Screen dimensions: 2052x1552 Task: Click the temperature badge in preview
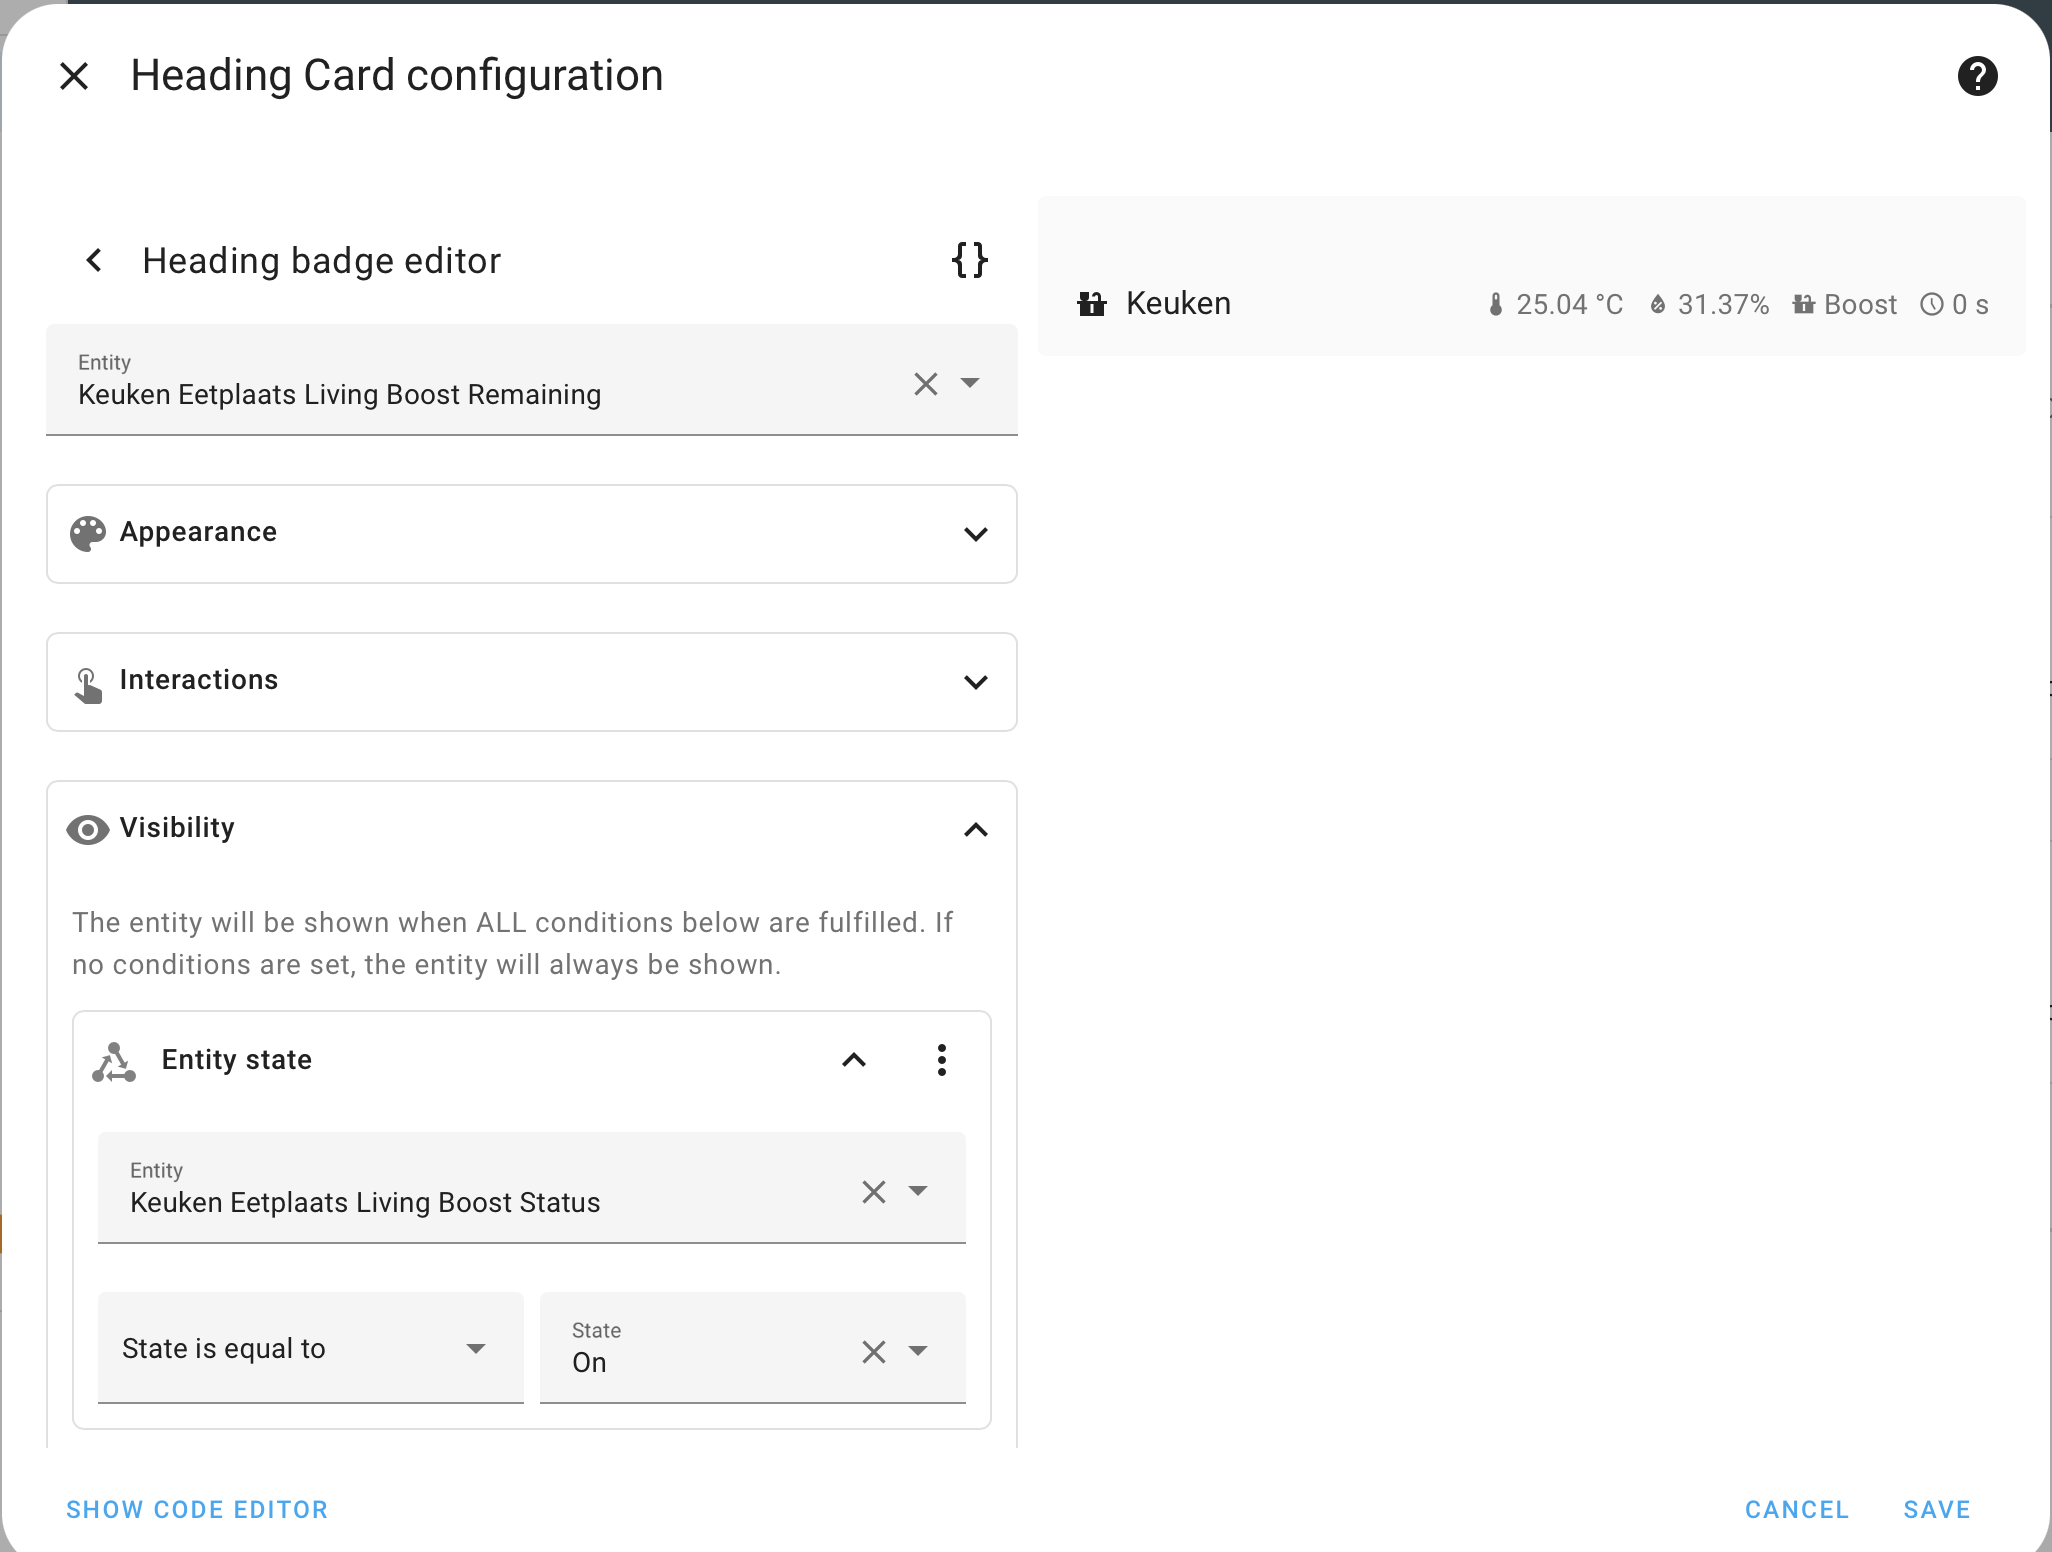1555,304
